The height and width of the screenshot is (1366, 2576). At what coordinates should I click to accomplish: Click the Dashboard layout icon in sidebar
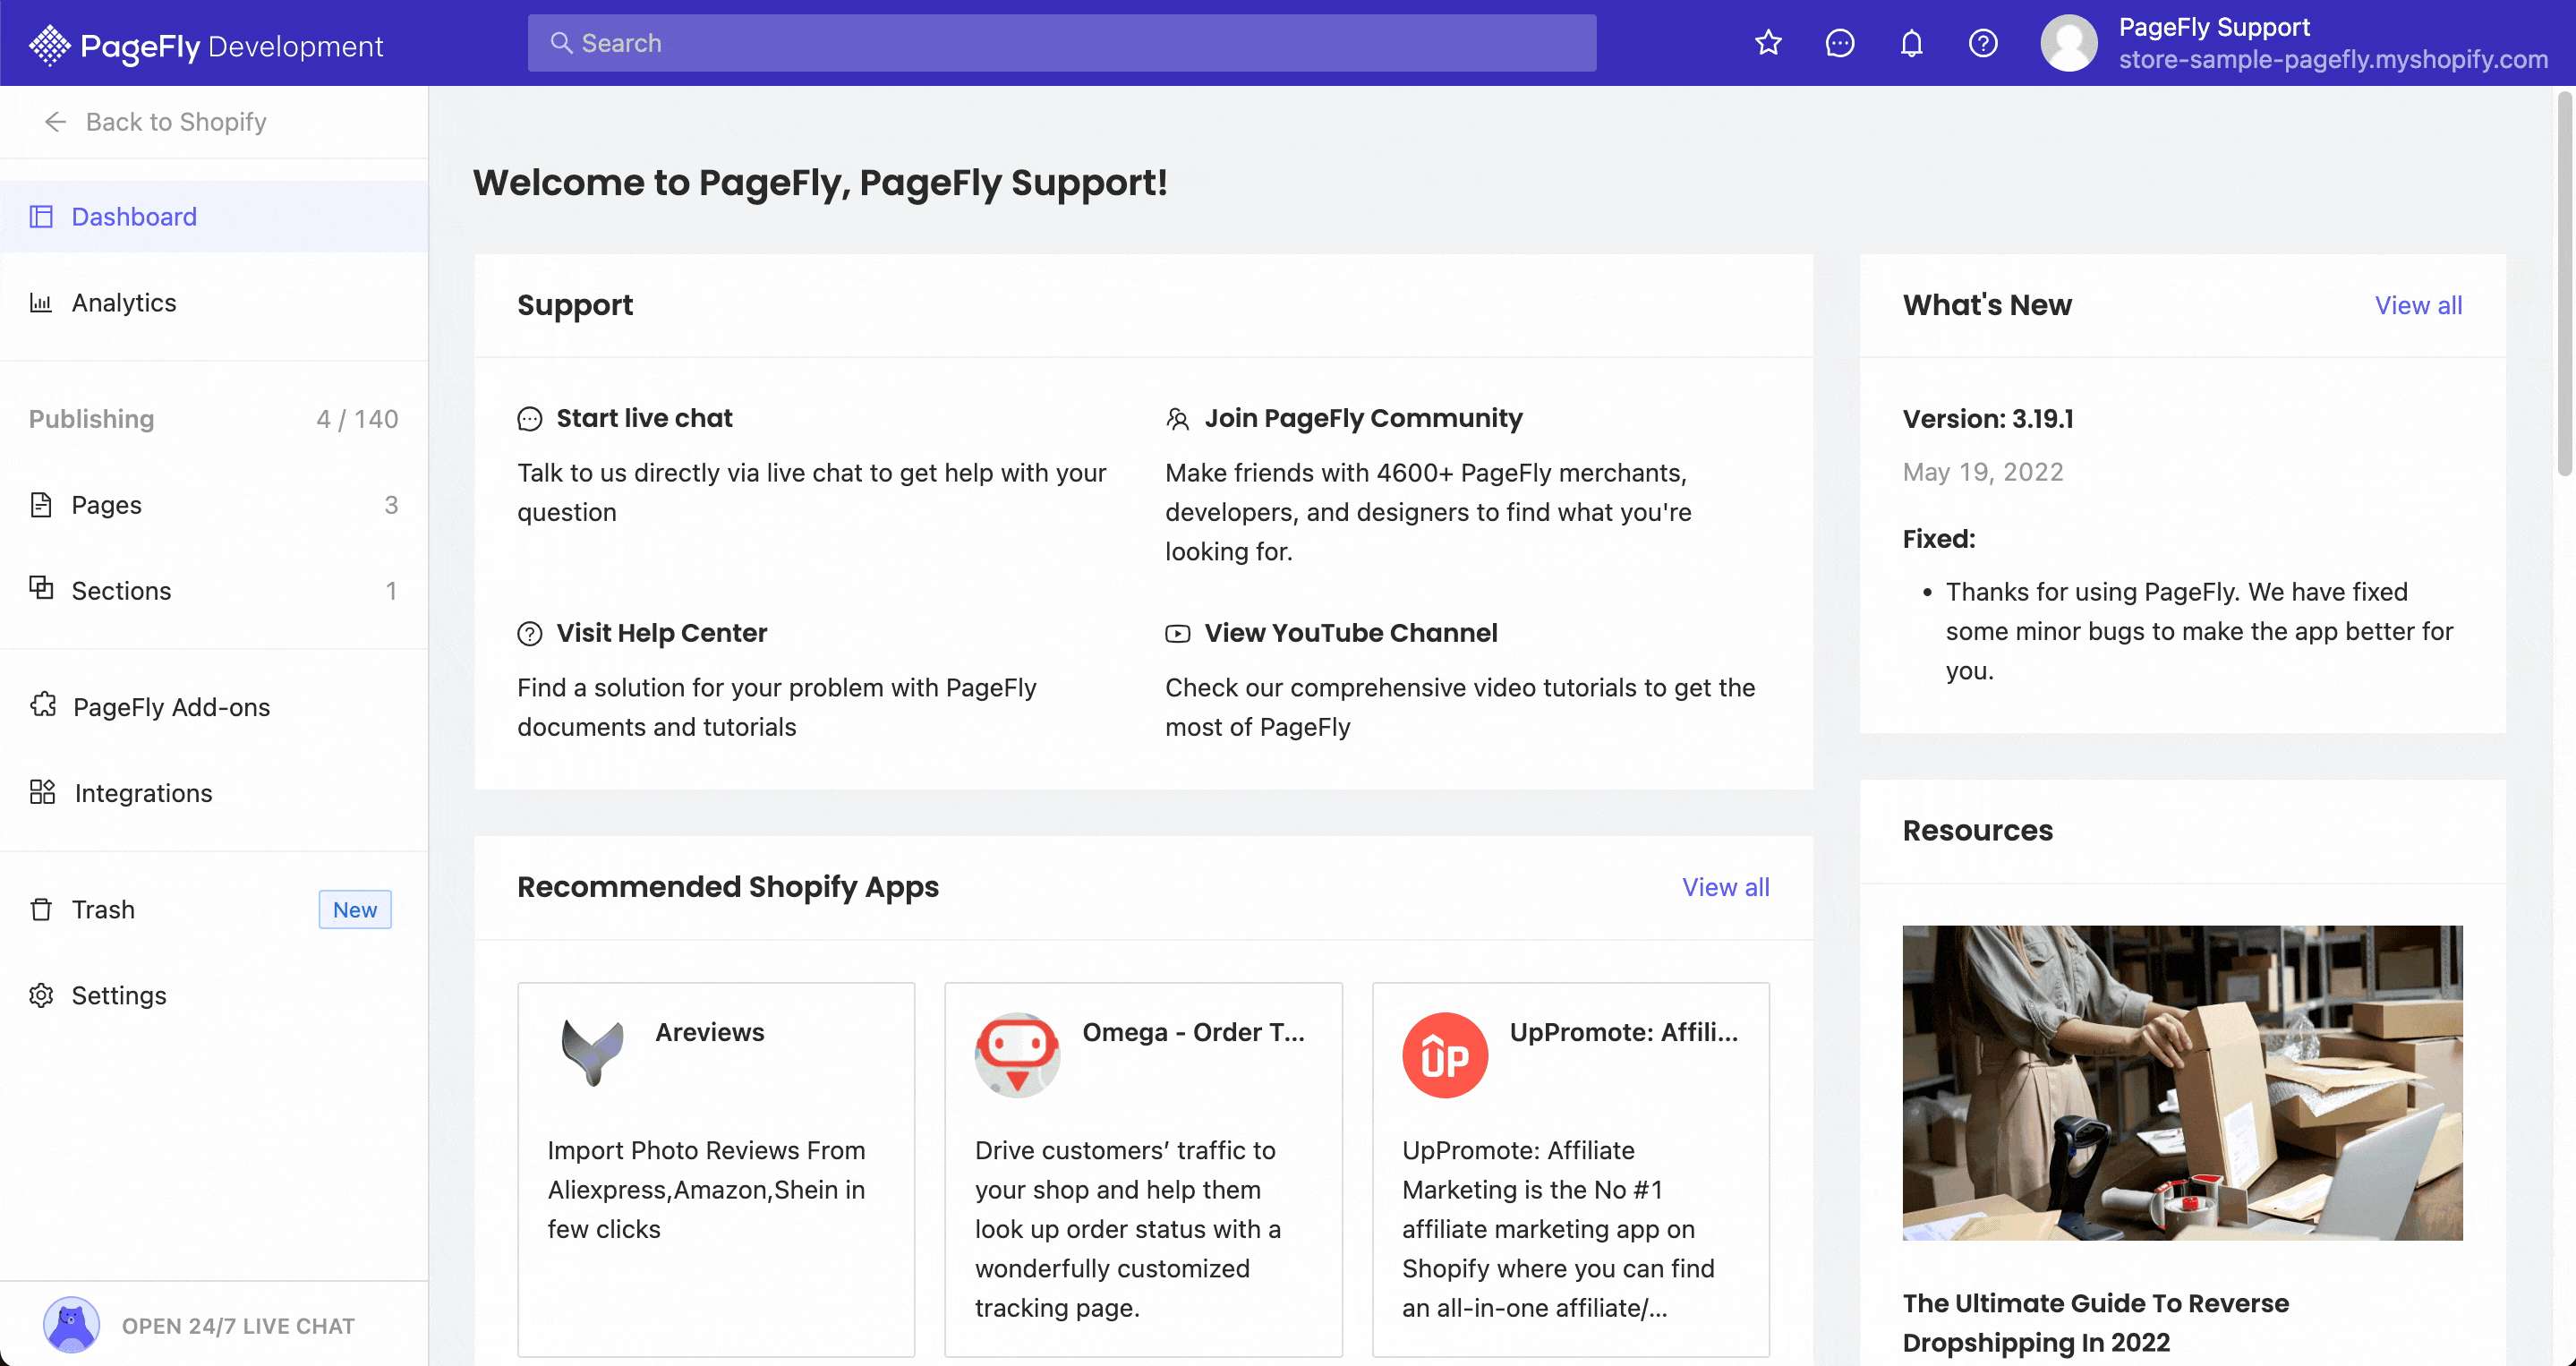click(41, 217)
